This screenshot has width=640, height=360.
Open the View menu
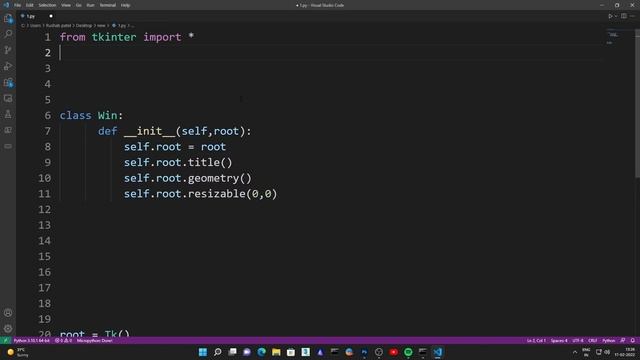tap(66, 5)
